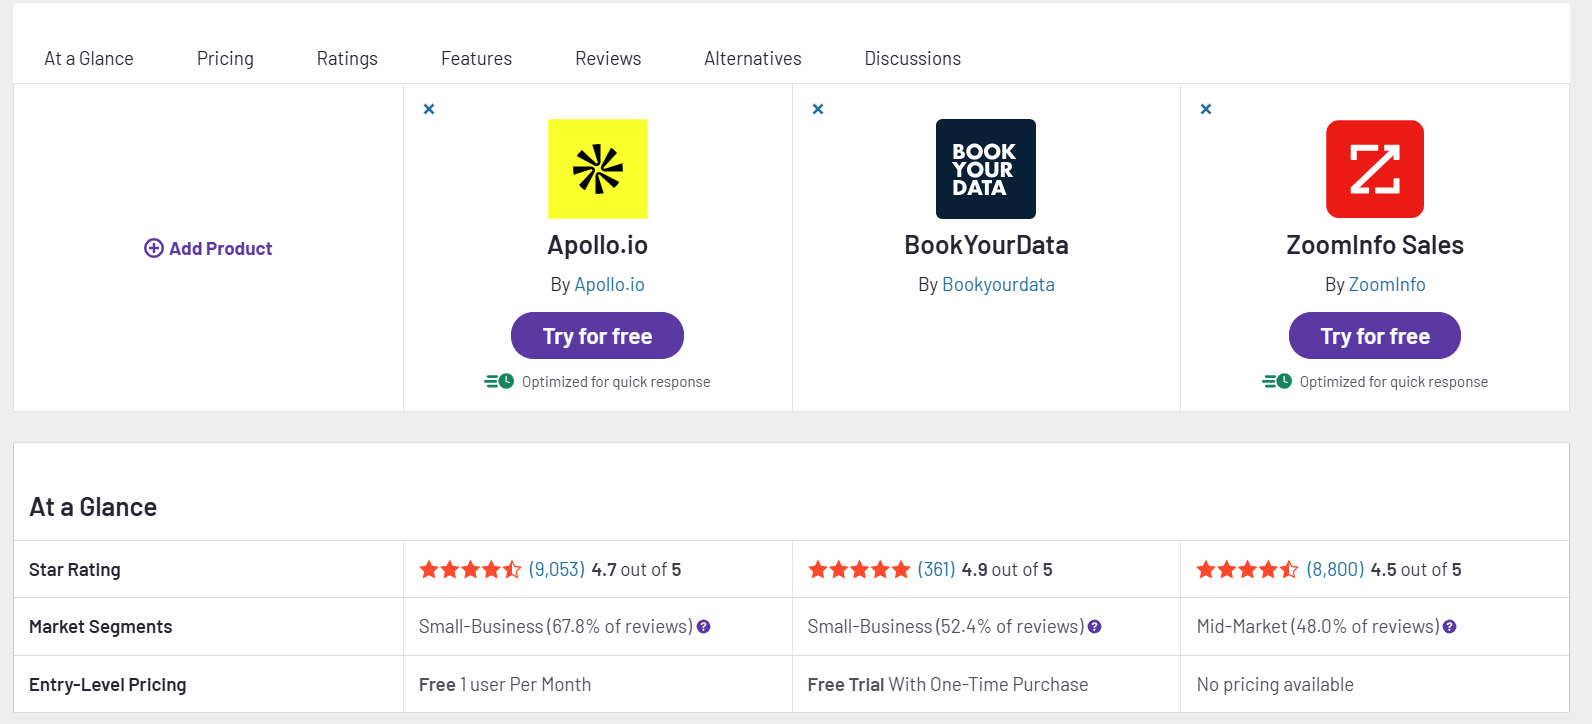Open Bookyourdata vendor link
Screen dimensions: 1592x724
point(998,285)
